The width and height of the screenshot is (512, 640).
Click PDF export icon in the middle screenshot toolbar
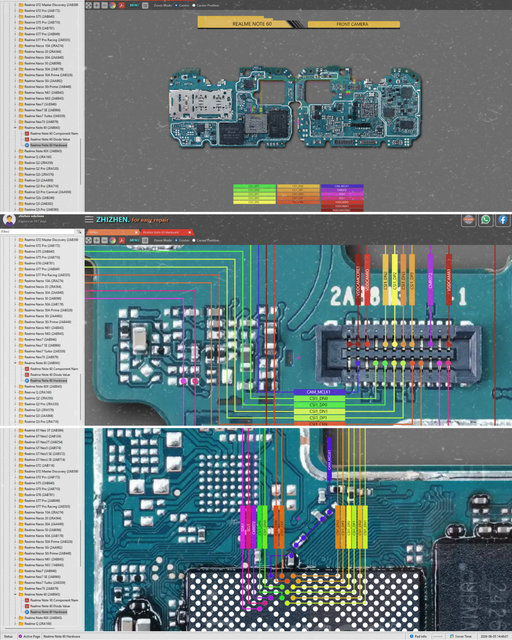coord(121,240)
